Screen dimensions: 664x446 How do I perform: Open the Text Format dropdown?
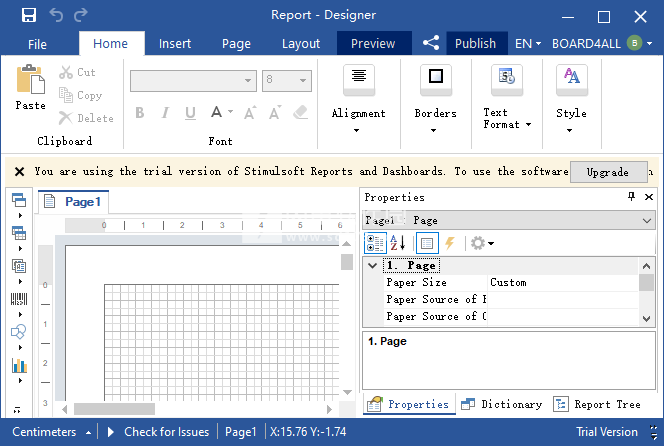tap(507, 97)
